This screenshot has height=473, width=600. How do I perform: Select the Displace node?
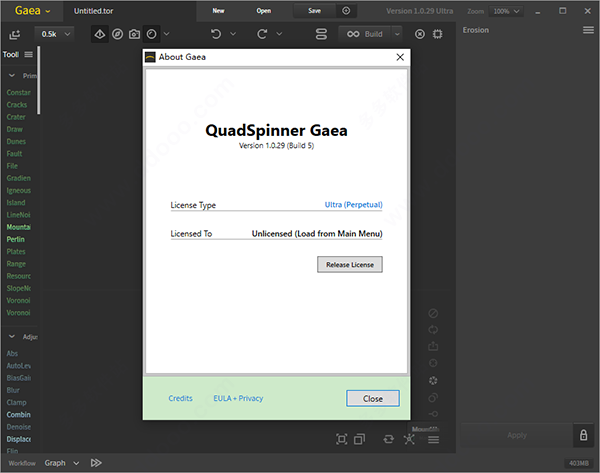pos(19,439)
